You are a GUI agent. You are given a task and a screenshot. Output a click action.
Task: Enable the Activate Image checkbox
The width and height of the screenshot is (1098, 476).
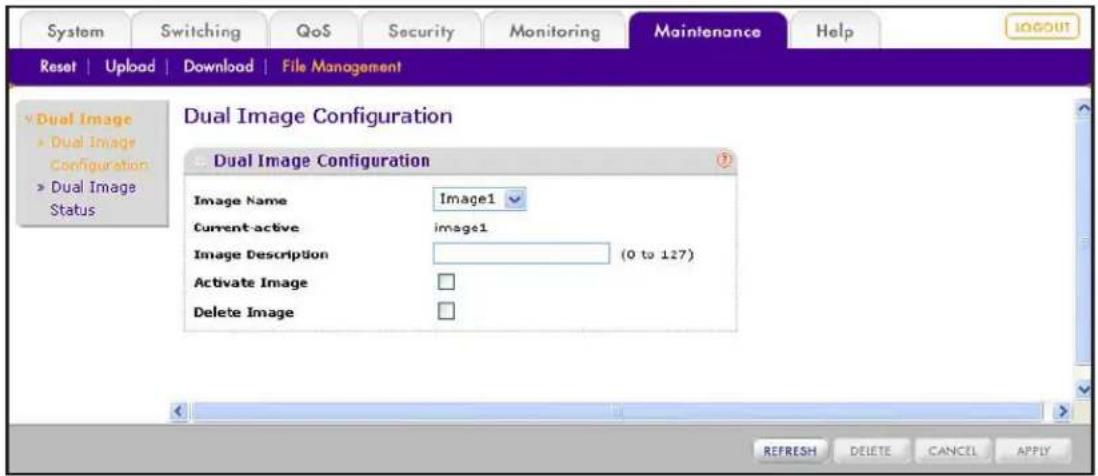point(446,282)
